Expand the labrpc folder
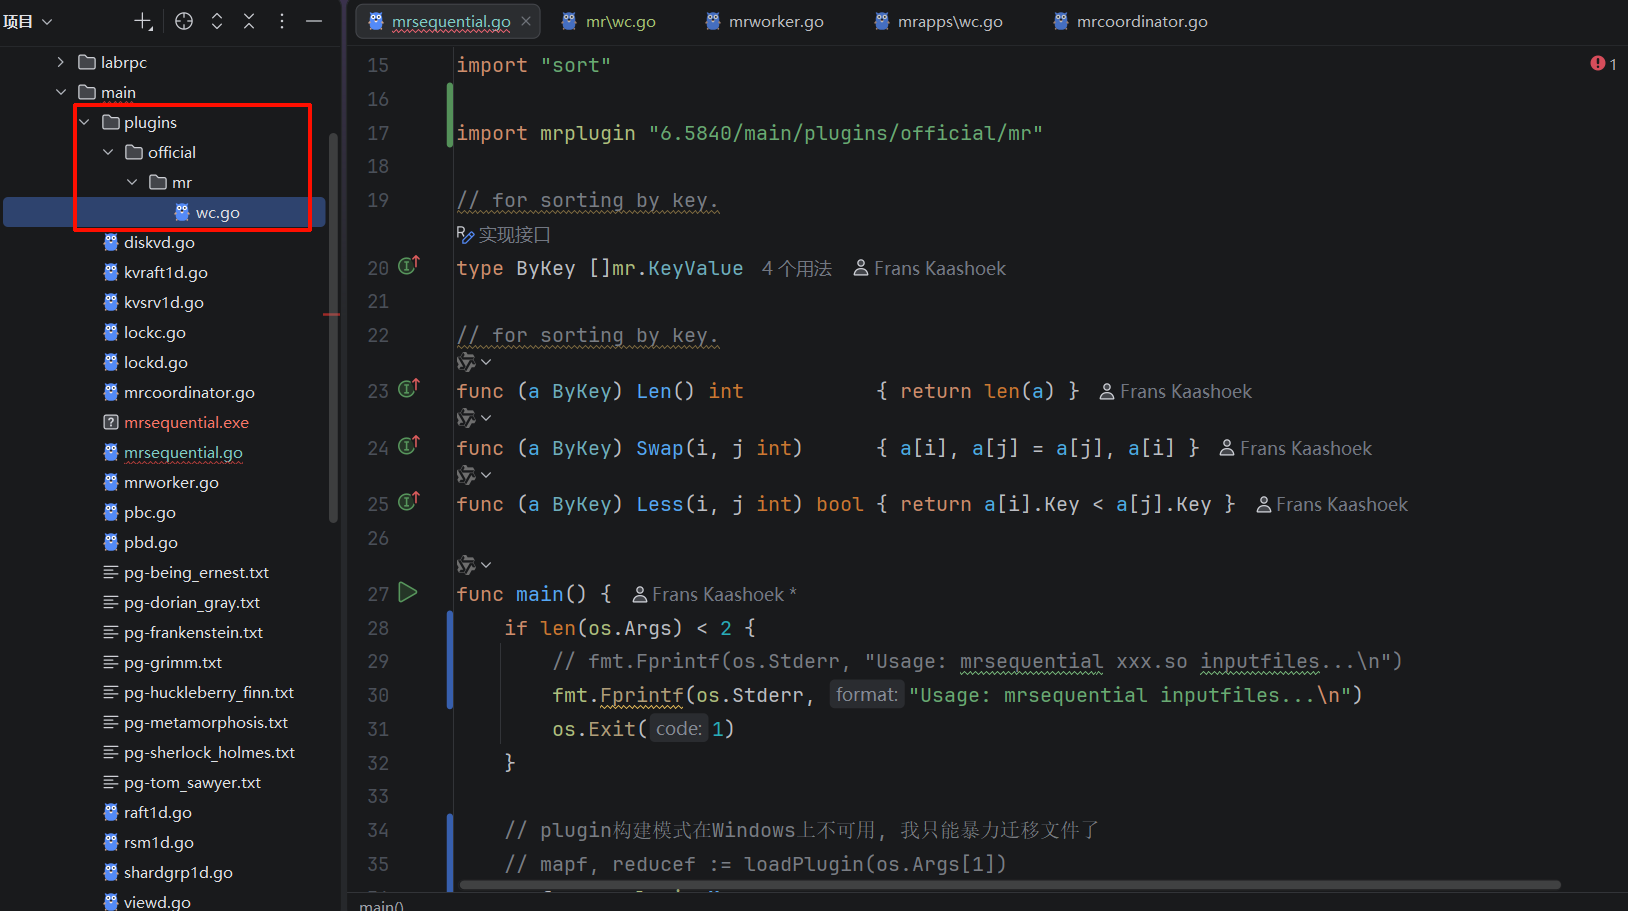This screenshot has width=1628, height=911. tap(61, 62)
